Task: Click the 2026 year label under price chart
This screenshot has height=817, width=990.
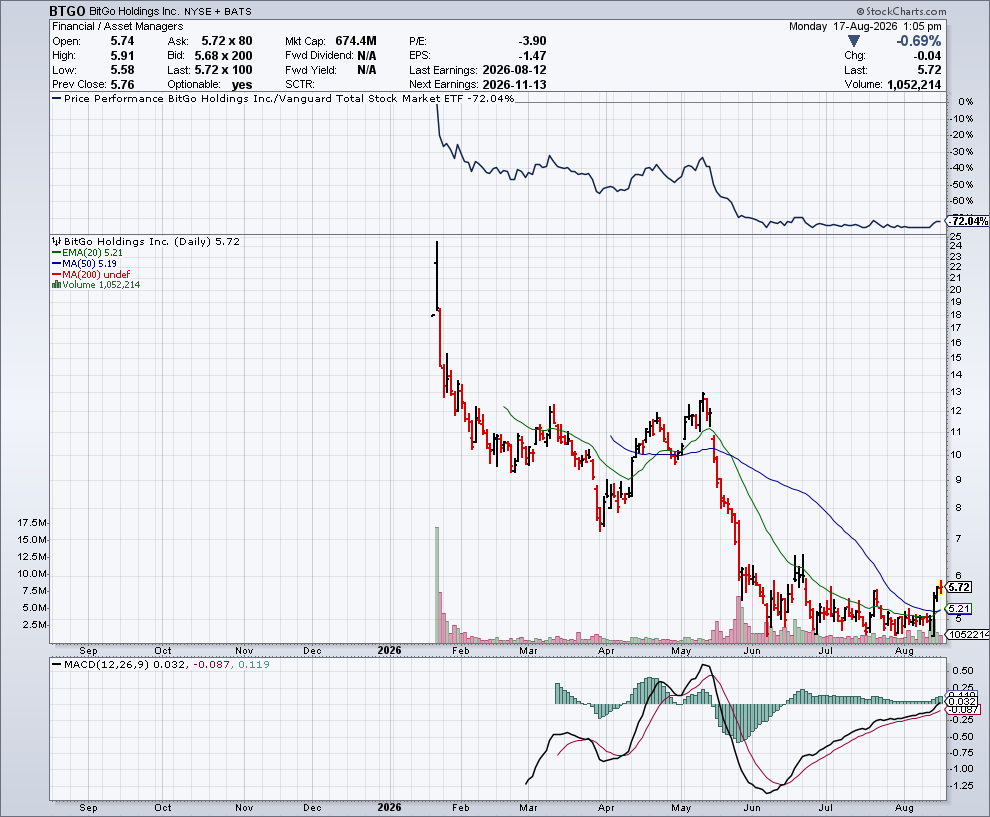Action: [390, 650]
